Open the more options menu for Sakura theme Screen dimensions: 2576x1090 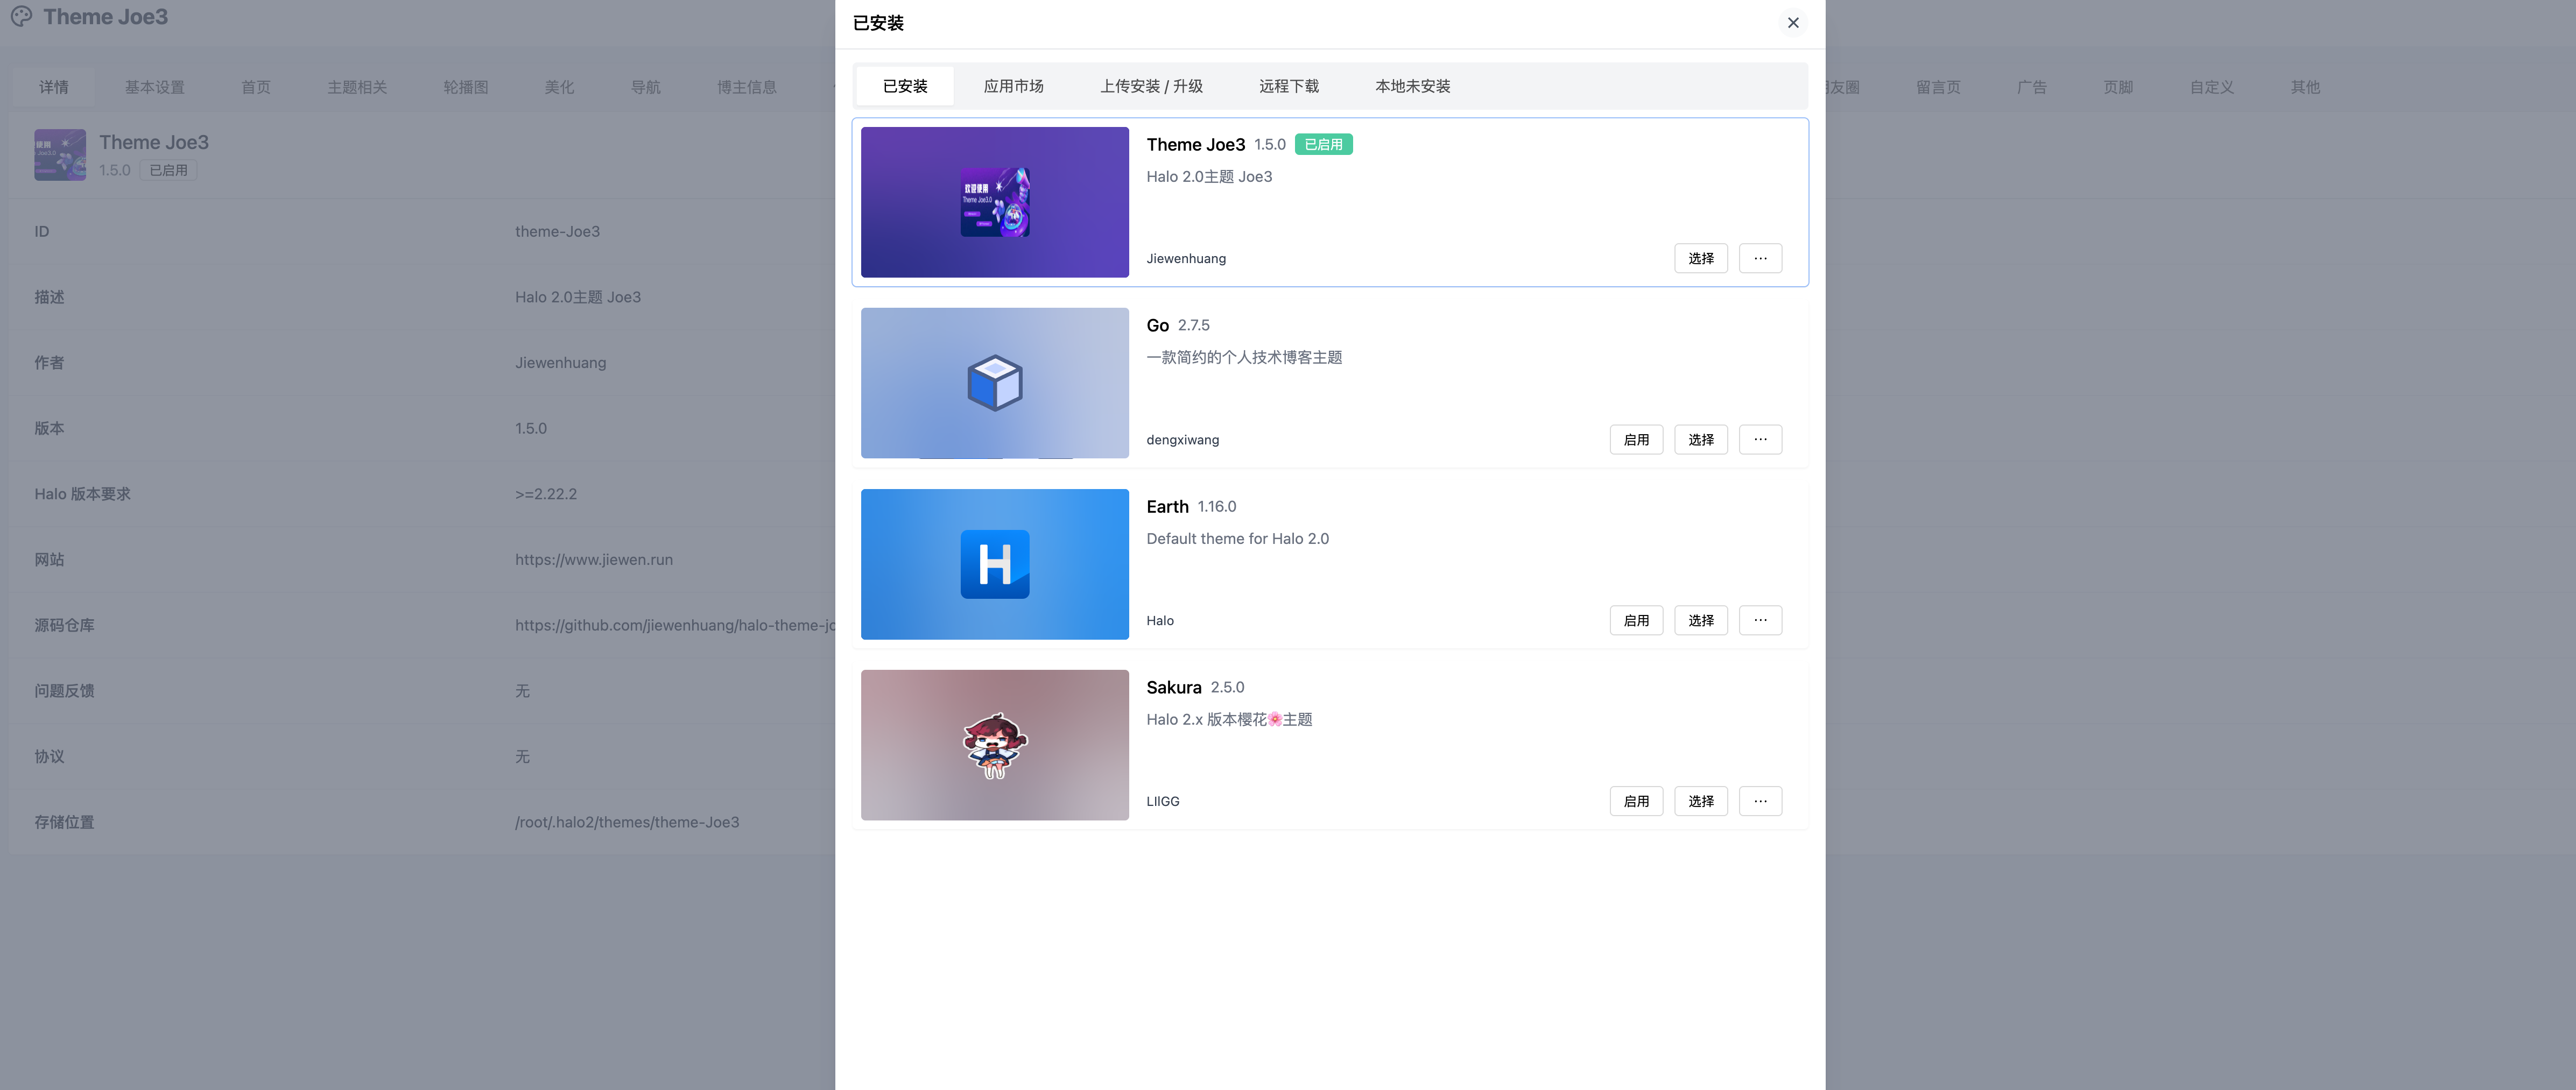click(x=1760, y=801)
